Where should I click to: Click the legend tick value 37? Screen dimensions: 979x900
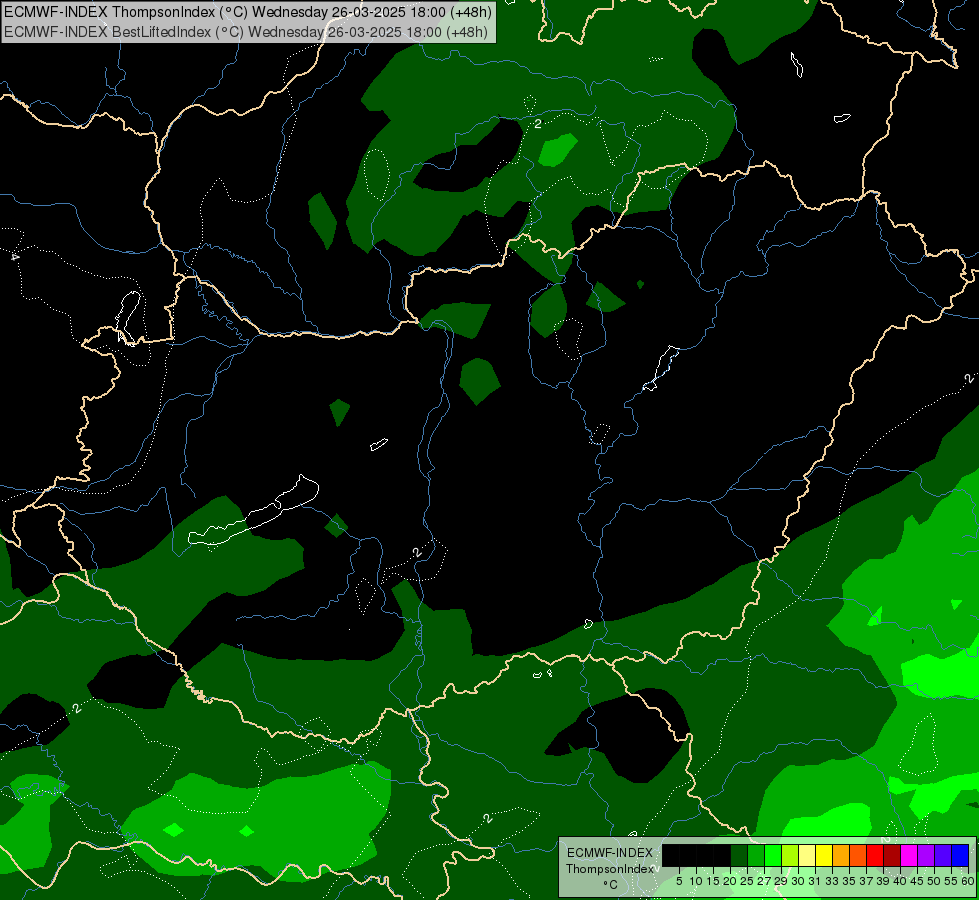click(866, 881)
